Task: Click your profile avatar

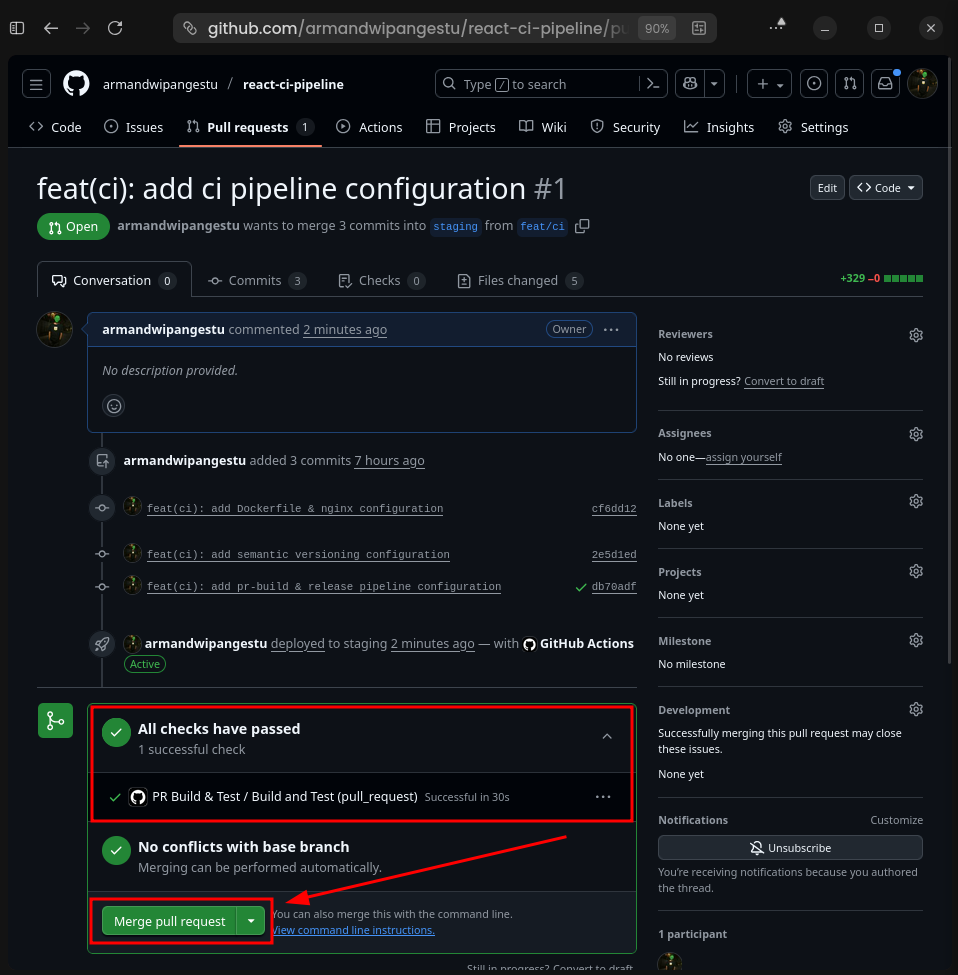Action: coord(921,83)
